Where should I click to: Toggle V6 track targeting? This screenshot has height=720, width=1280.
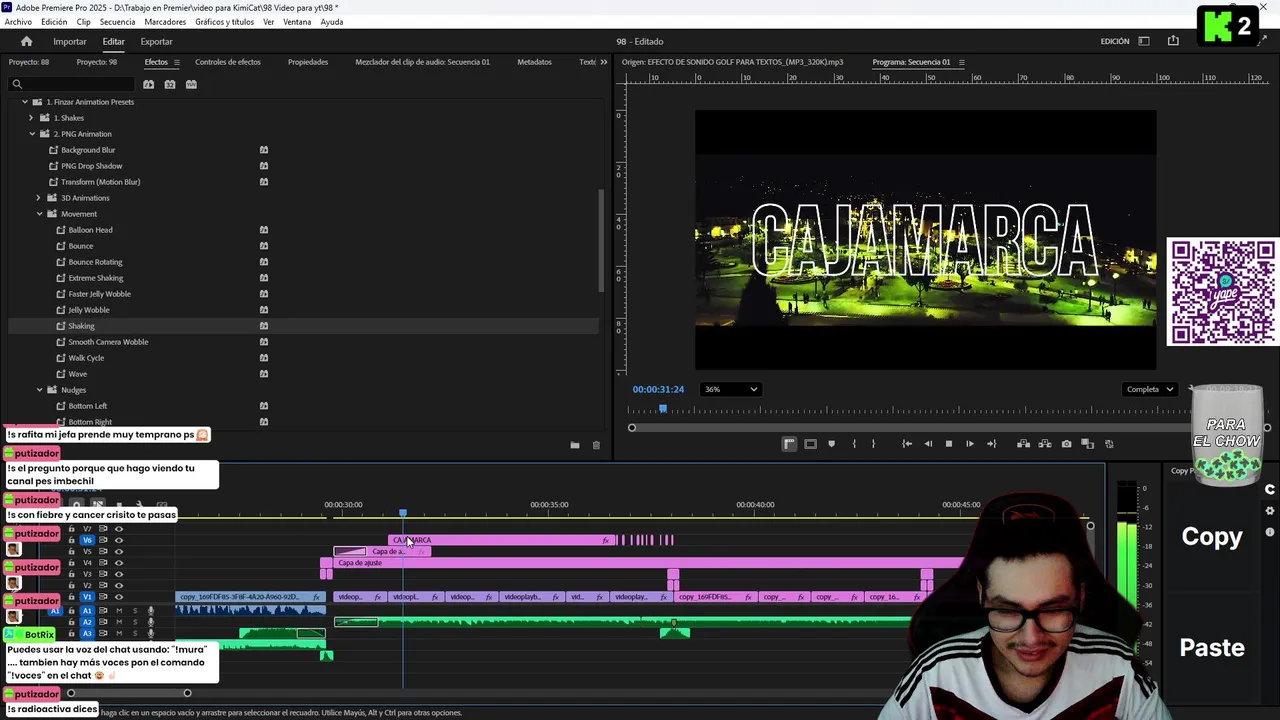pyautogui.click(x=87, y=540)
